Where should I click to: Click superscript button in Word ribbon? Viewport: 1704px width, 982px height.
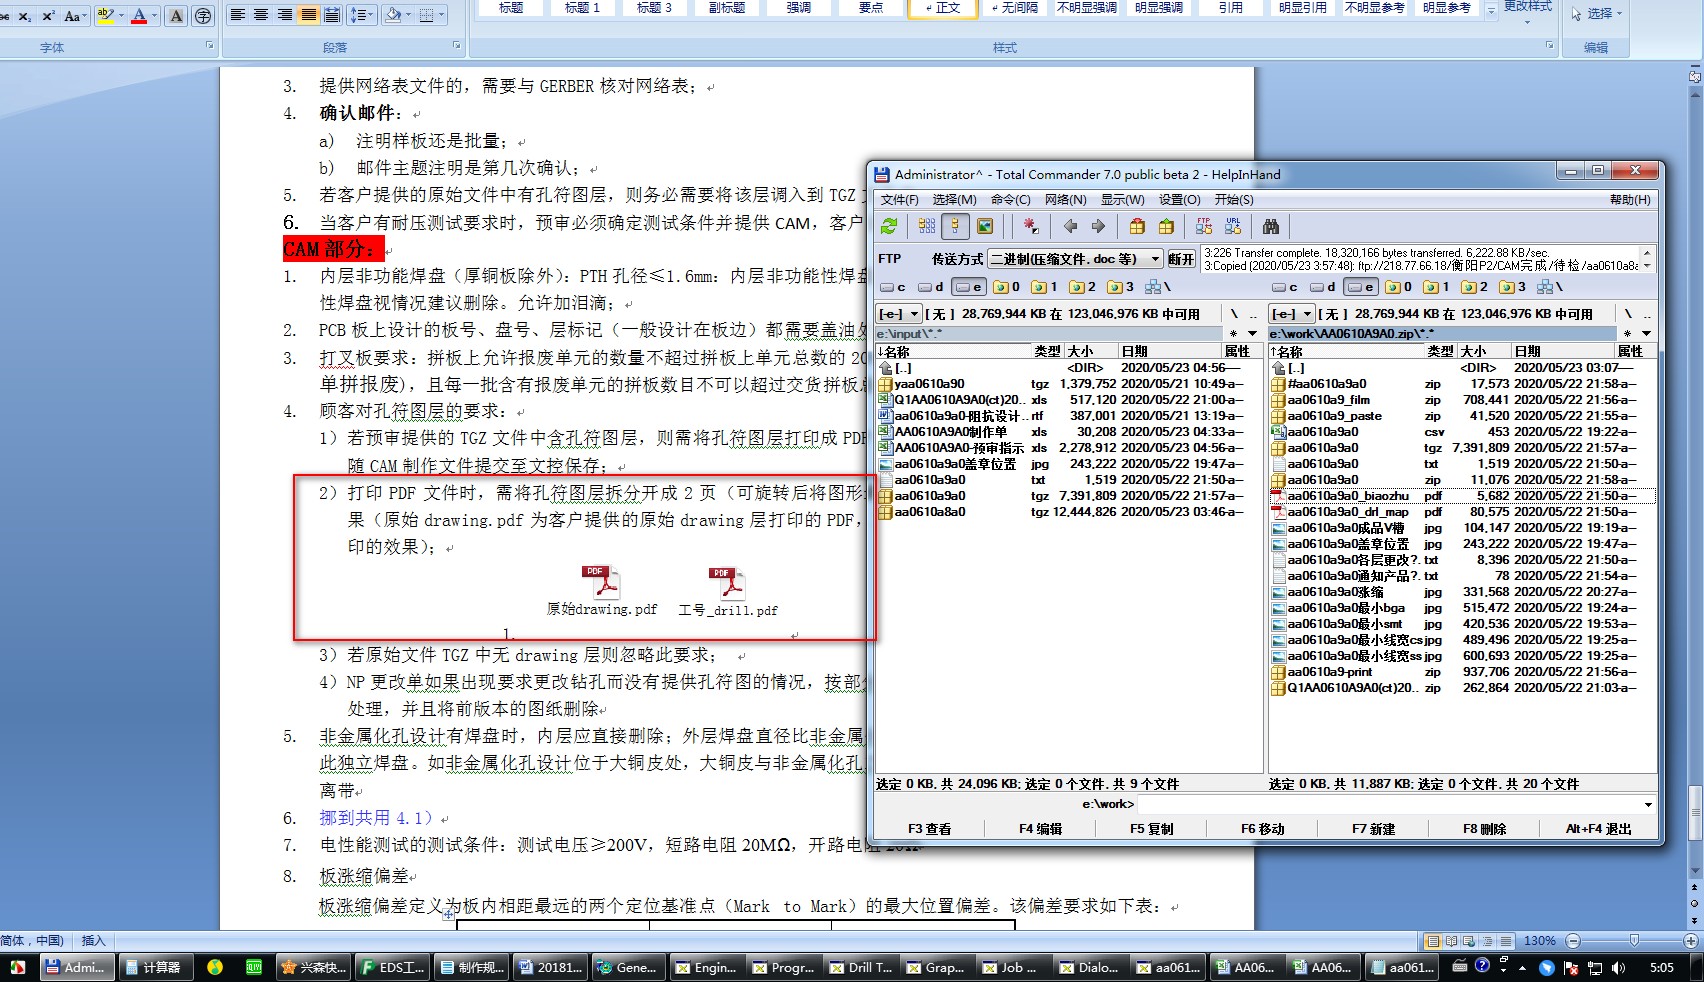[48, 16]
